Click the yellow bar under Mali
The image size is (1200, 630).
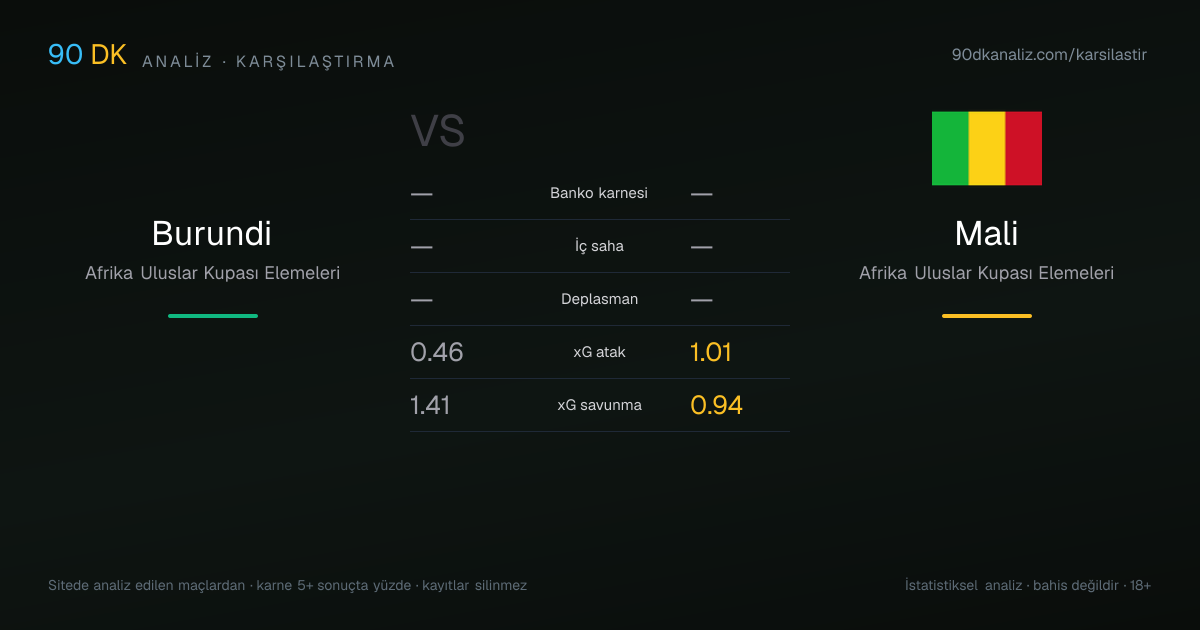(x=987, y=316)
